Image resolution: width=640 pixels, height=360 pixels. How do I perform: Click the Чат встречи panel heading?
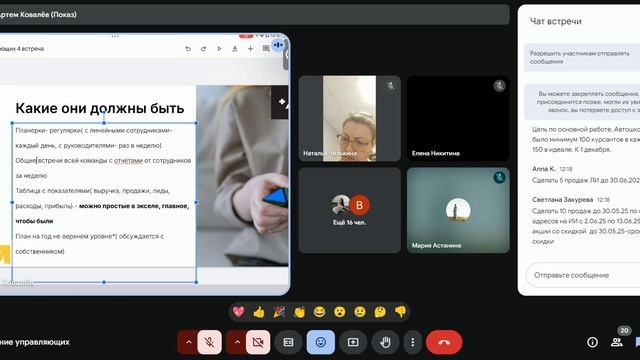pos(556,21)
